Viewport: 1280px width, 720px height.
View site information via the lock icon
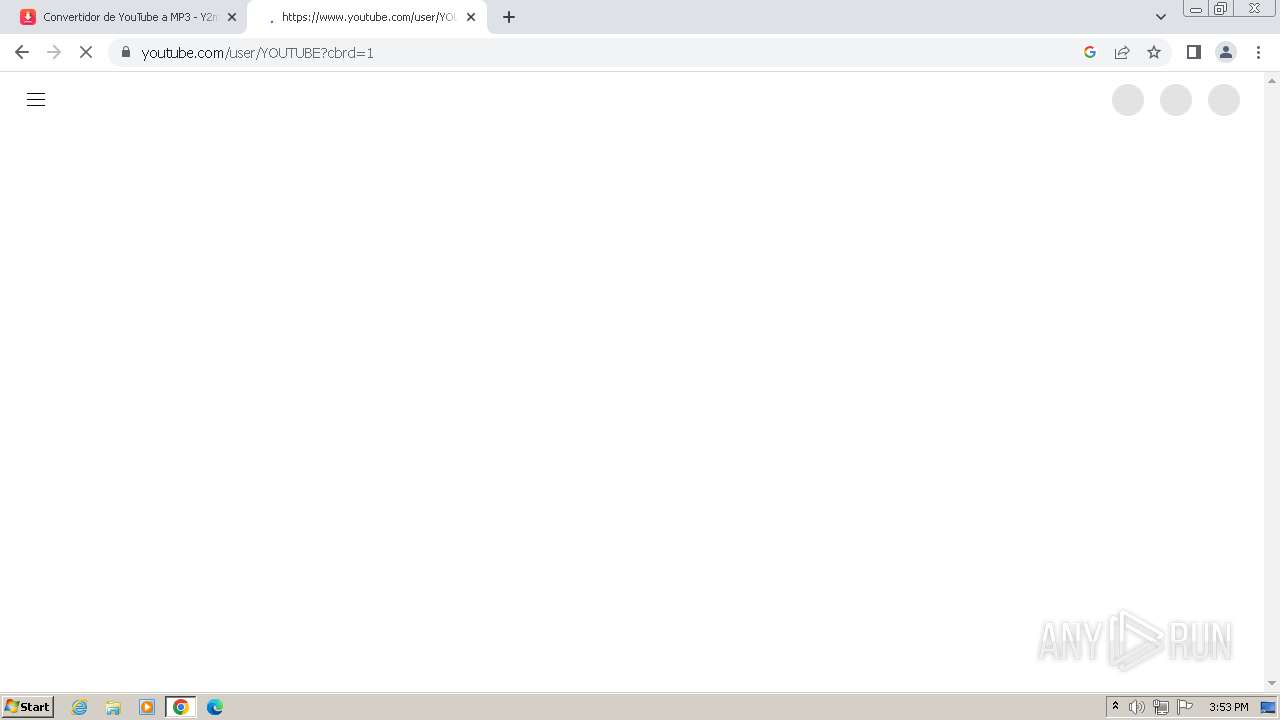click(126, 52)
